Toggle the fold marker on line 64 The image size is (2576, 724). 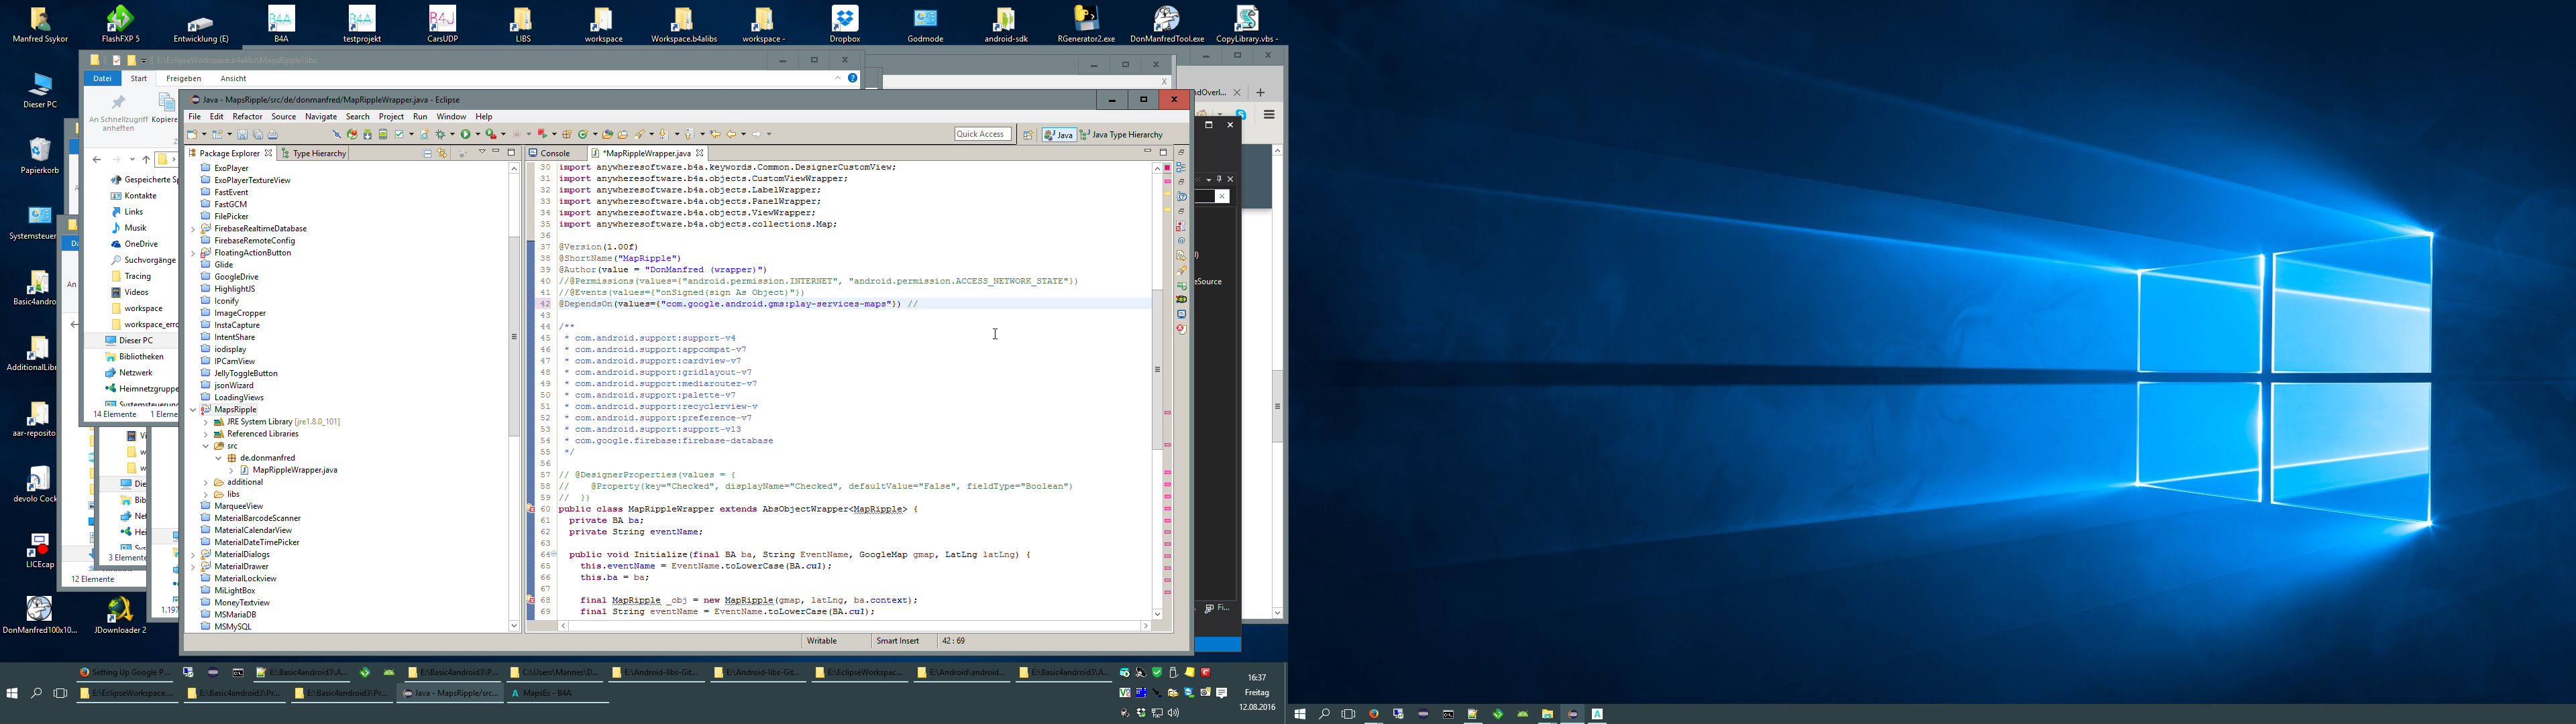click(x=555, y=554)
